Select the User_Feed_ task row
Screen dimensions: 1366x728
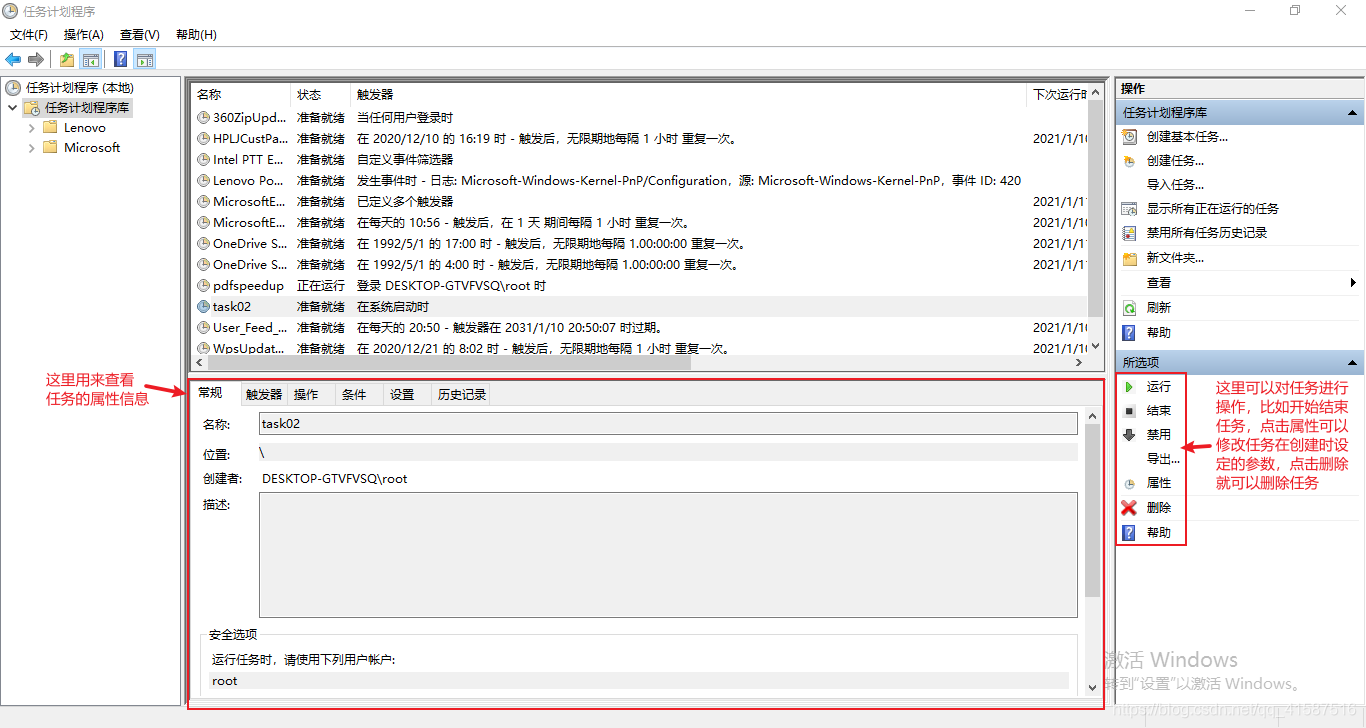point(639,328)
